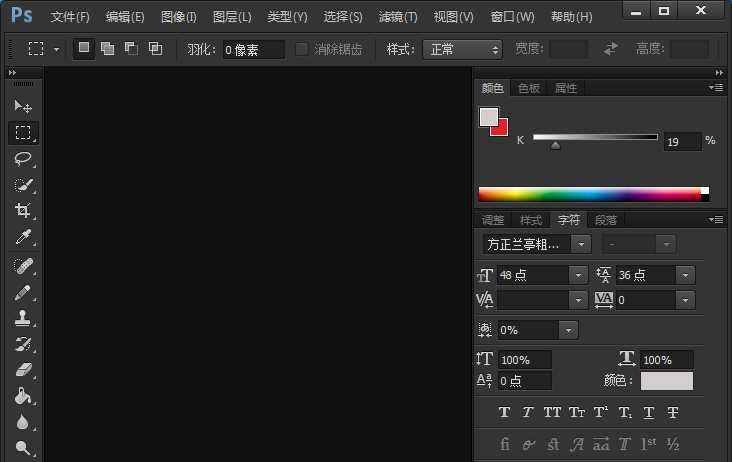The image size is (732, 462).
Task: Click the discretionary ligatures st icon
Action: pyautogui.click(x=553, y=444)
